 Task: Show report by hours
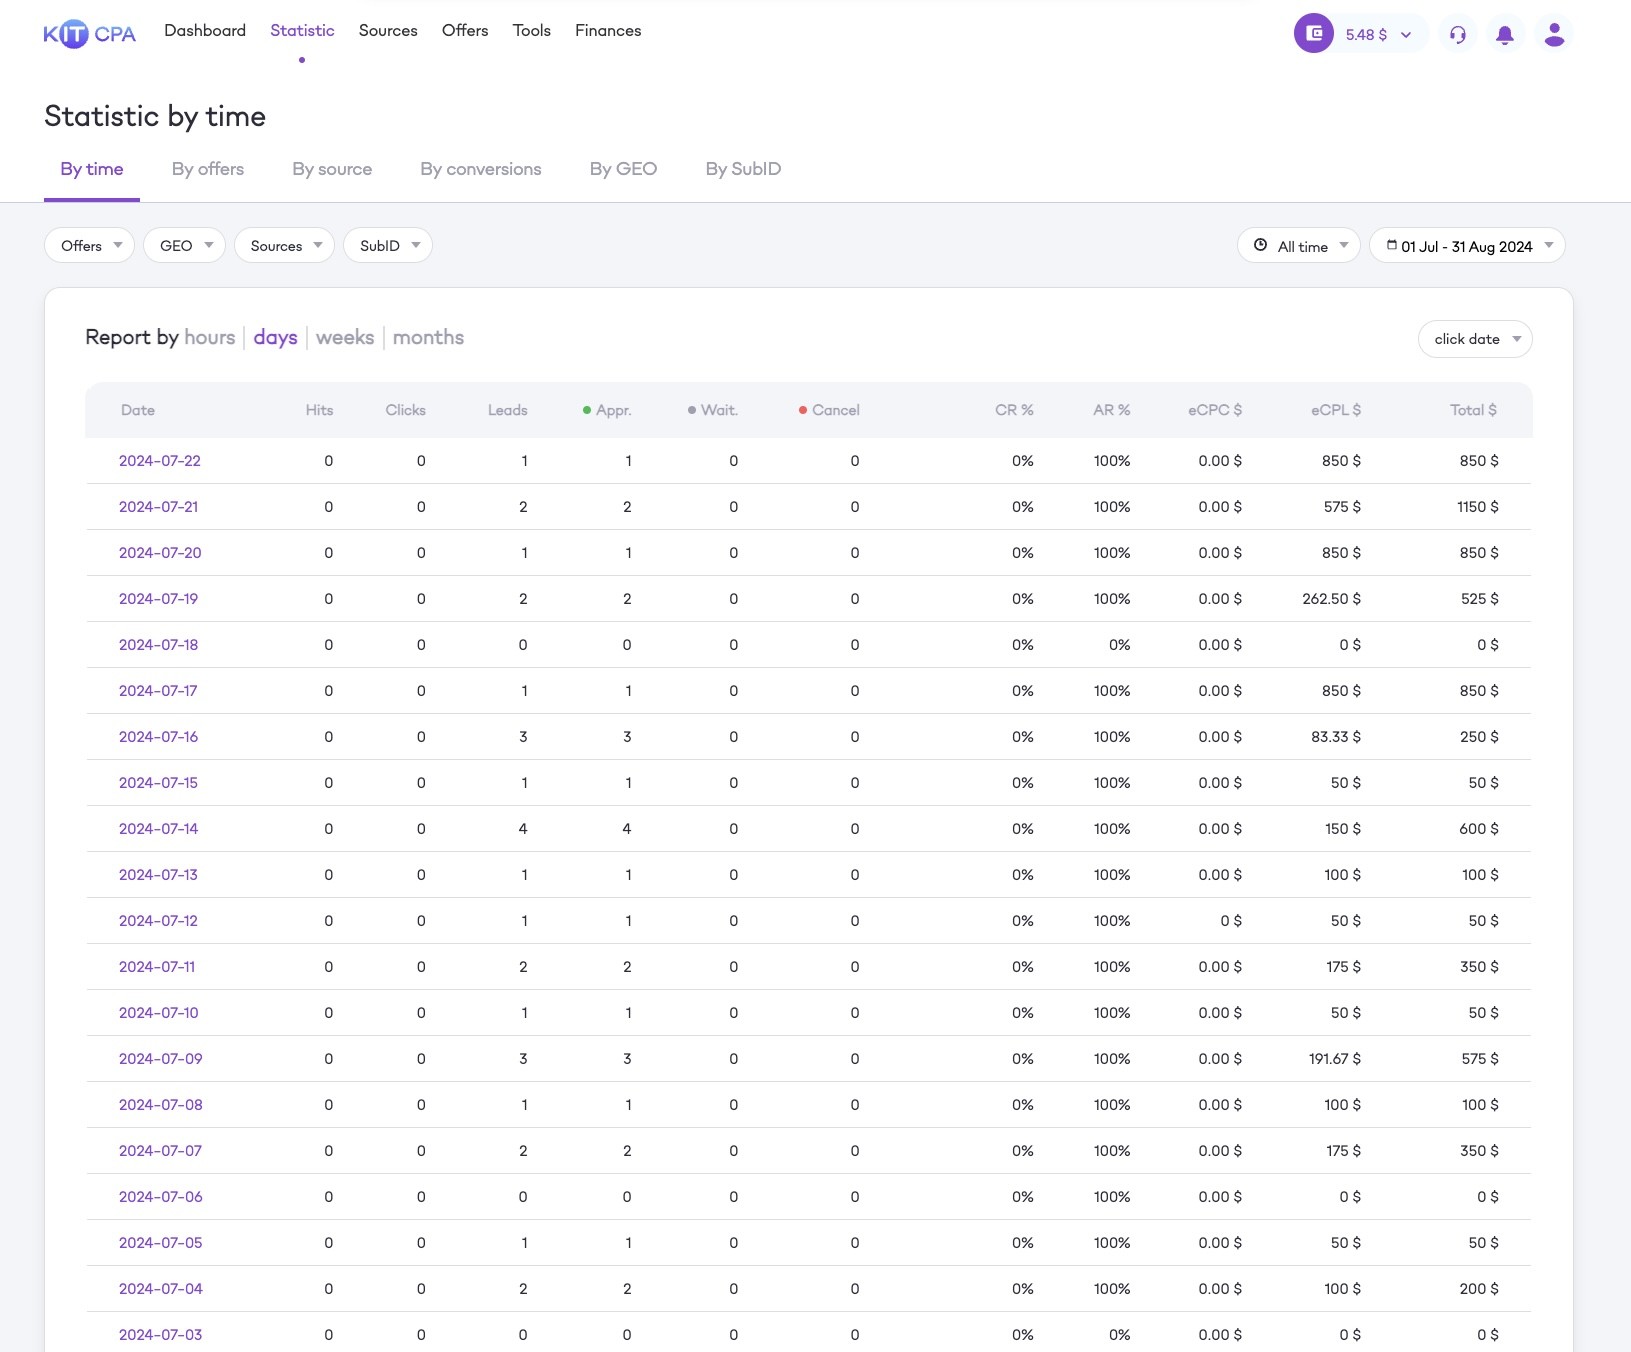[x=210, y=337]
